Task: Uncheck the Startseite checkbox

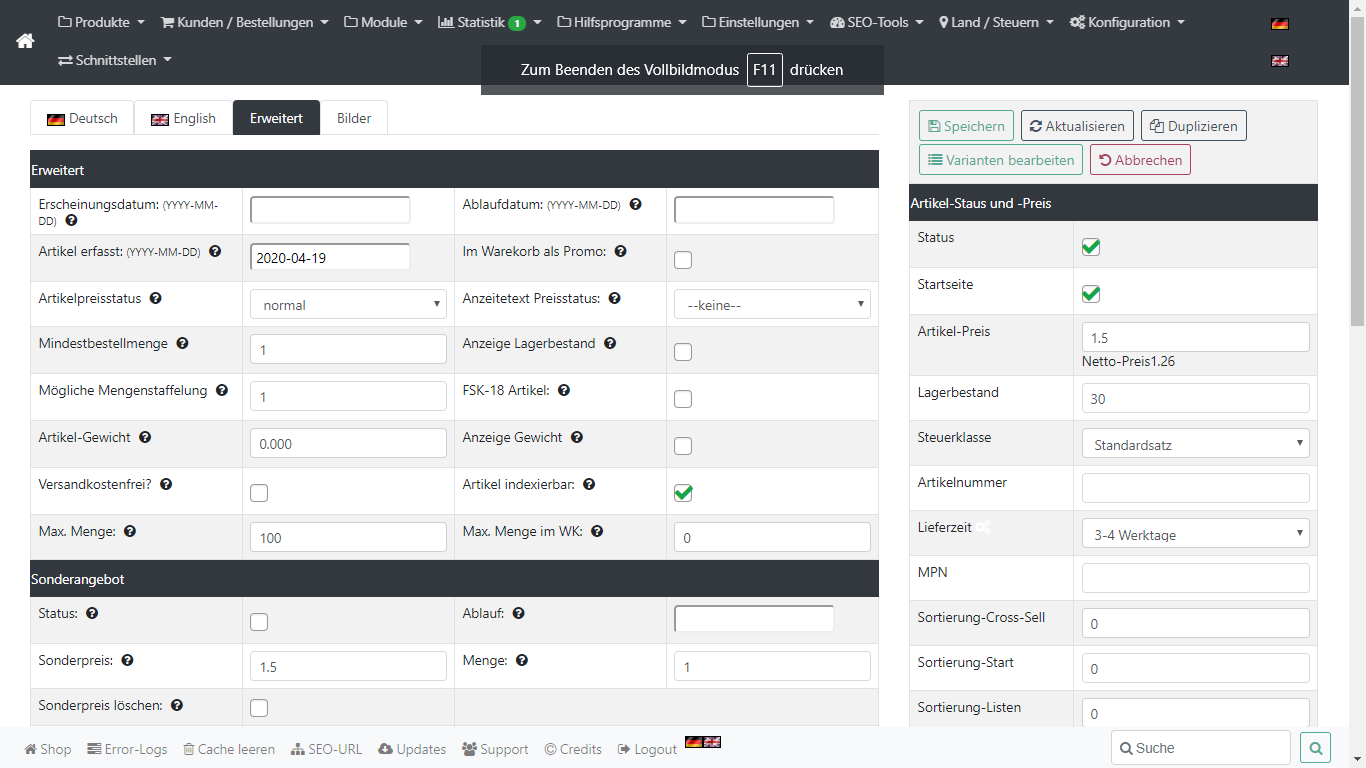Action: [1091, 294]
